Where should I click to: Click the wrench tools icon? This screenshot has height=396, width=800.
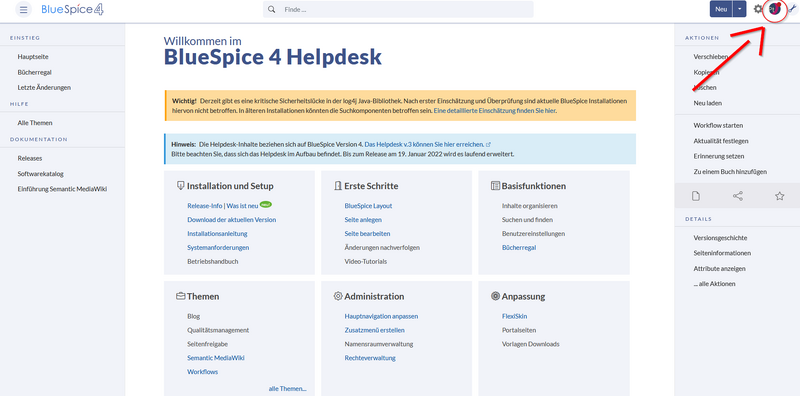pyautogui.click(x=792, y=9)
